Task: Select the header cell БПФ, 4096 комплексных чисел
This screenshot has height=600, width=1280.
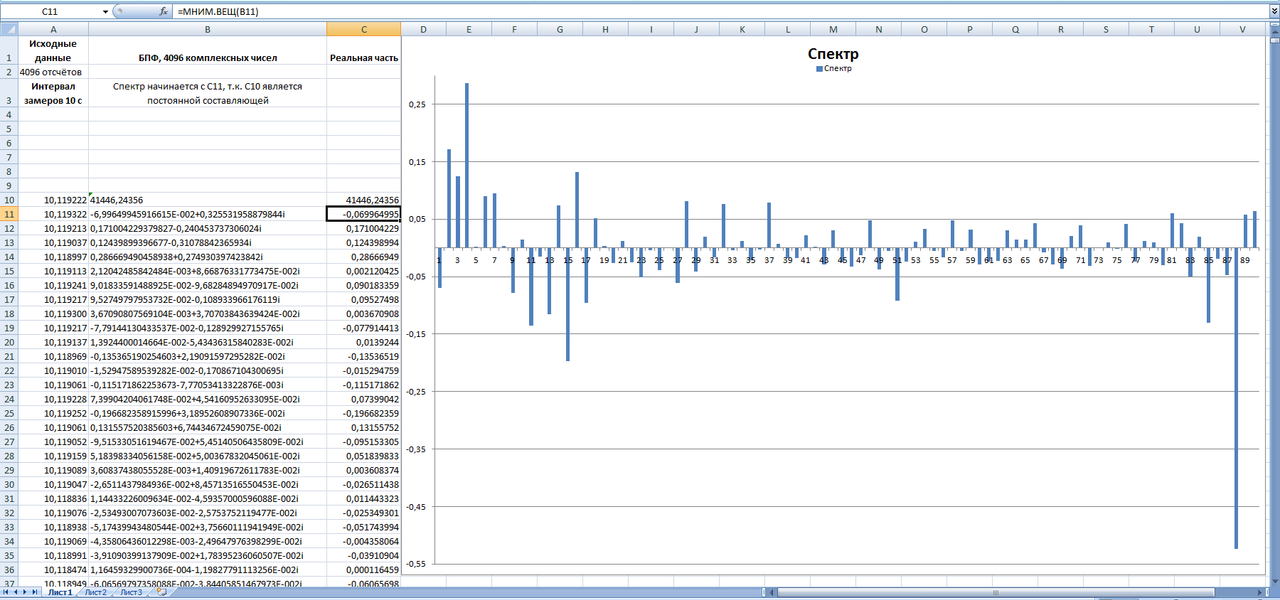Action: pos(208,51)
